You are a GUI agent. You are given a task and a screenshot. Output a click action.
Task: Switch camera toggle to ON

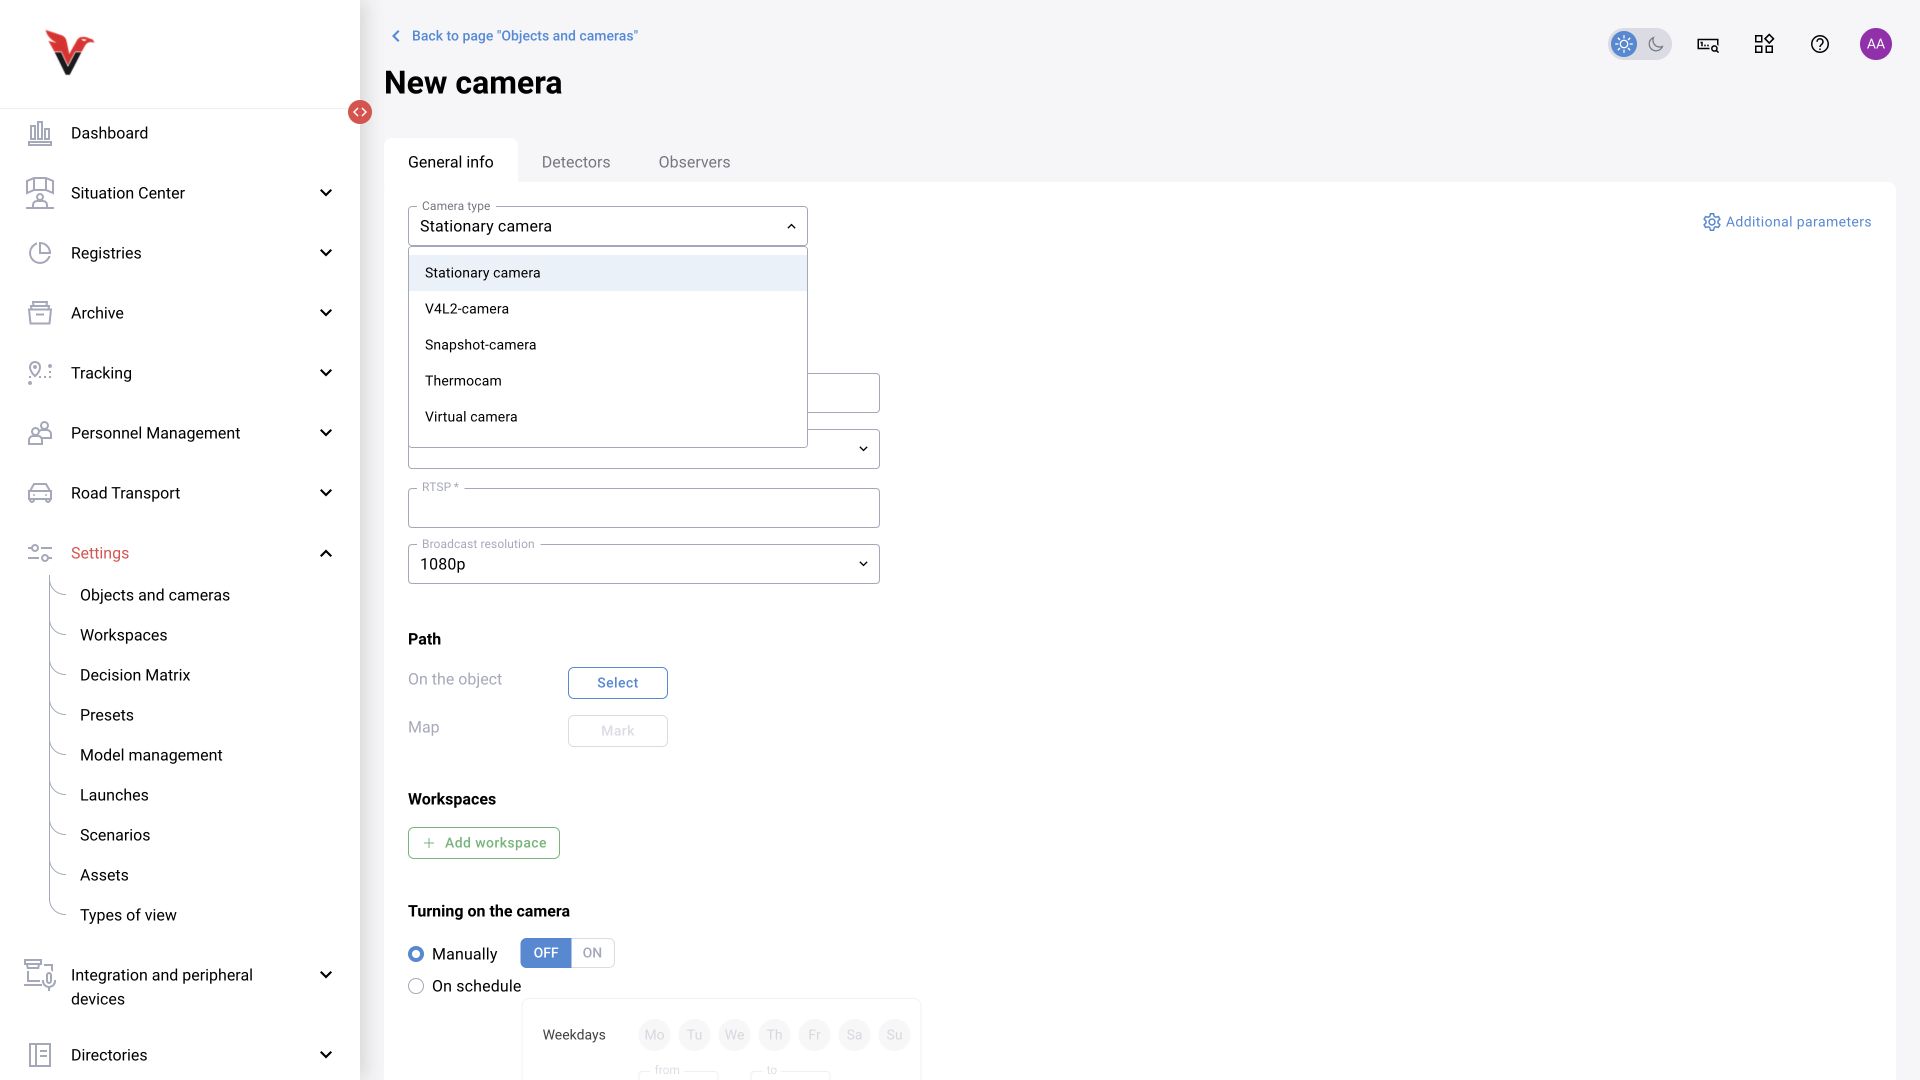click(593, 953)
